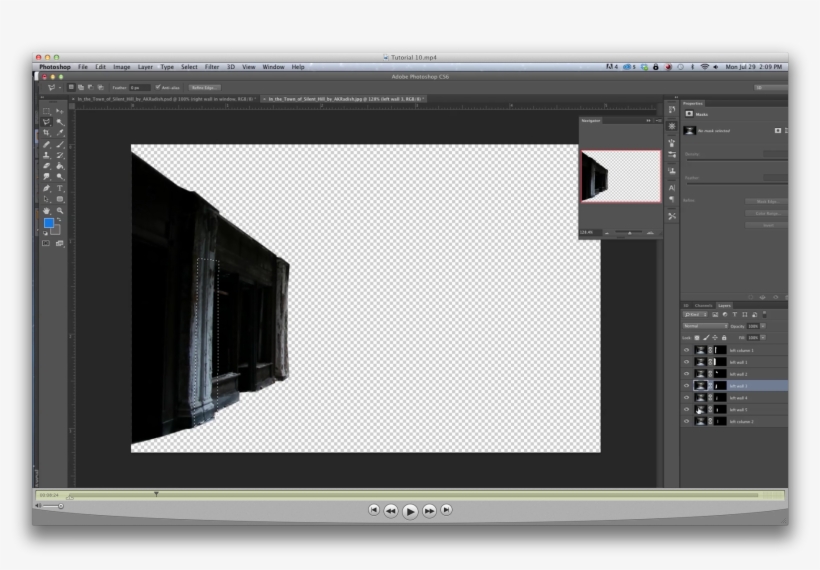Image resolution: width=820 pixels, height=570 pixels.
Task: Select the Rounded Rectangle shape tool
Action: 60,199
